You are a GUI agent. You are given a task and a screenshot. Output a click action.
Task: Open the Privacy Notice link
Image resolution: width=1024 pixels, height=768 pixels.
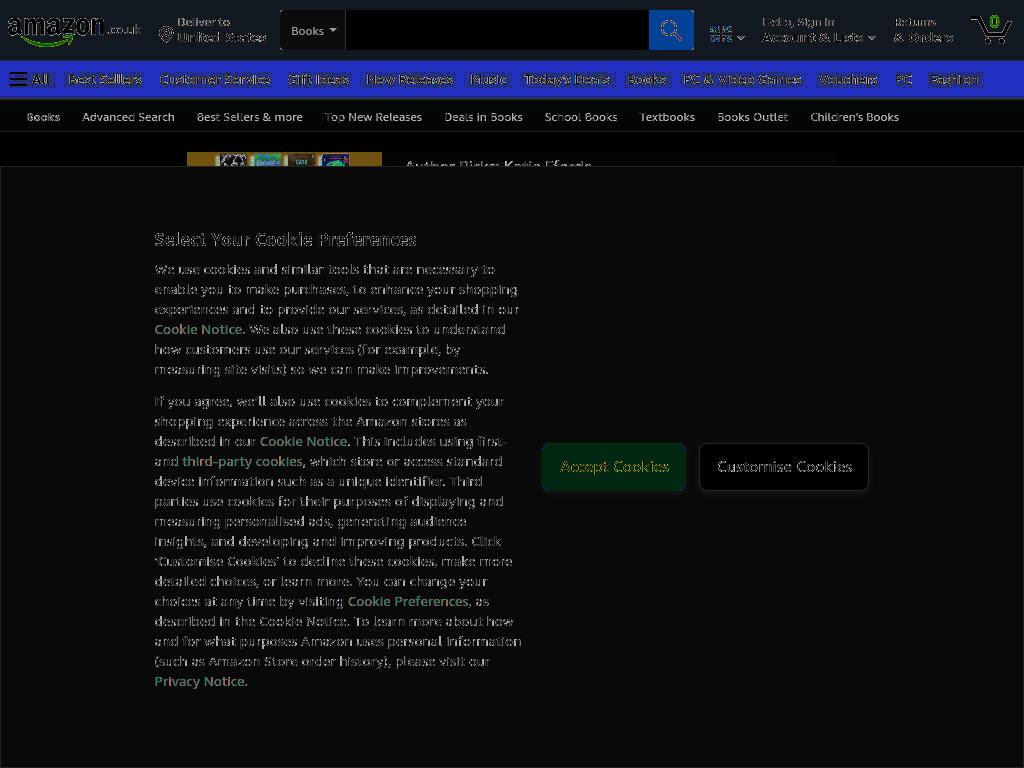click(199, 681)
